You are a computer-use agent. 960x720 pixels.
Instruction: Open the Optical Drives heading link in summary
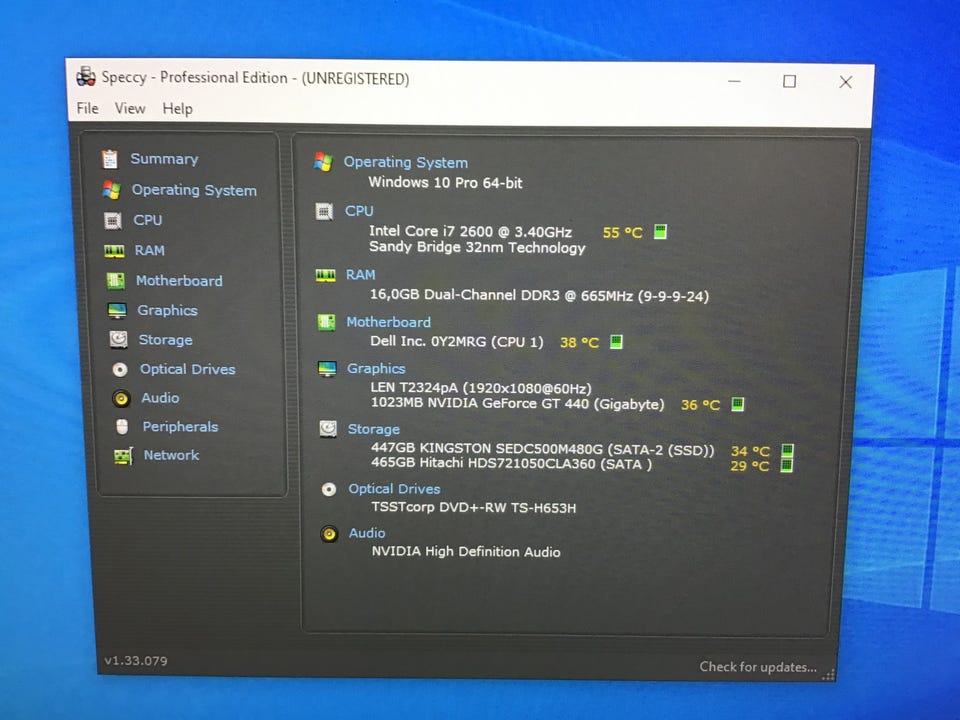(394, 489)
